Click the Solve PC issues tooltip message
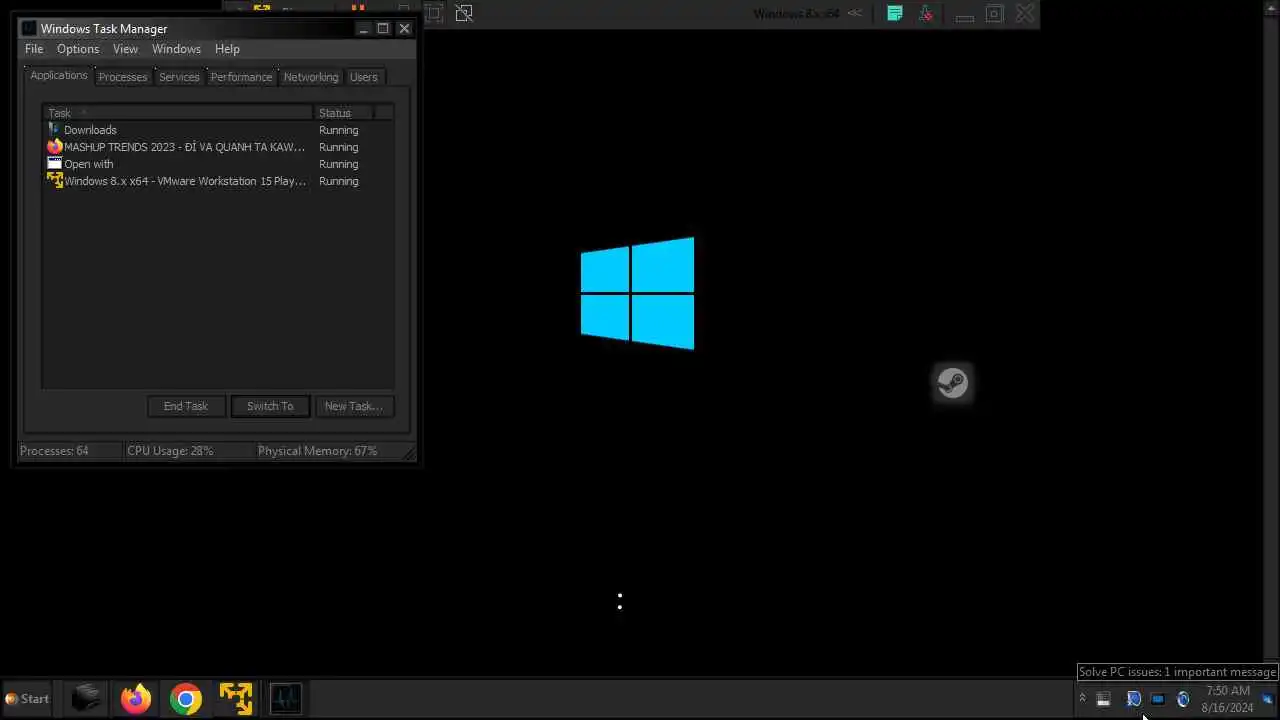Screen dimensions: 1280x720 pyautogui.click(x=1178, y=672)
